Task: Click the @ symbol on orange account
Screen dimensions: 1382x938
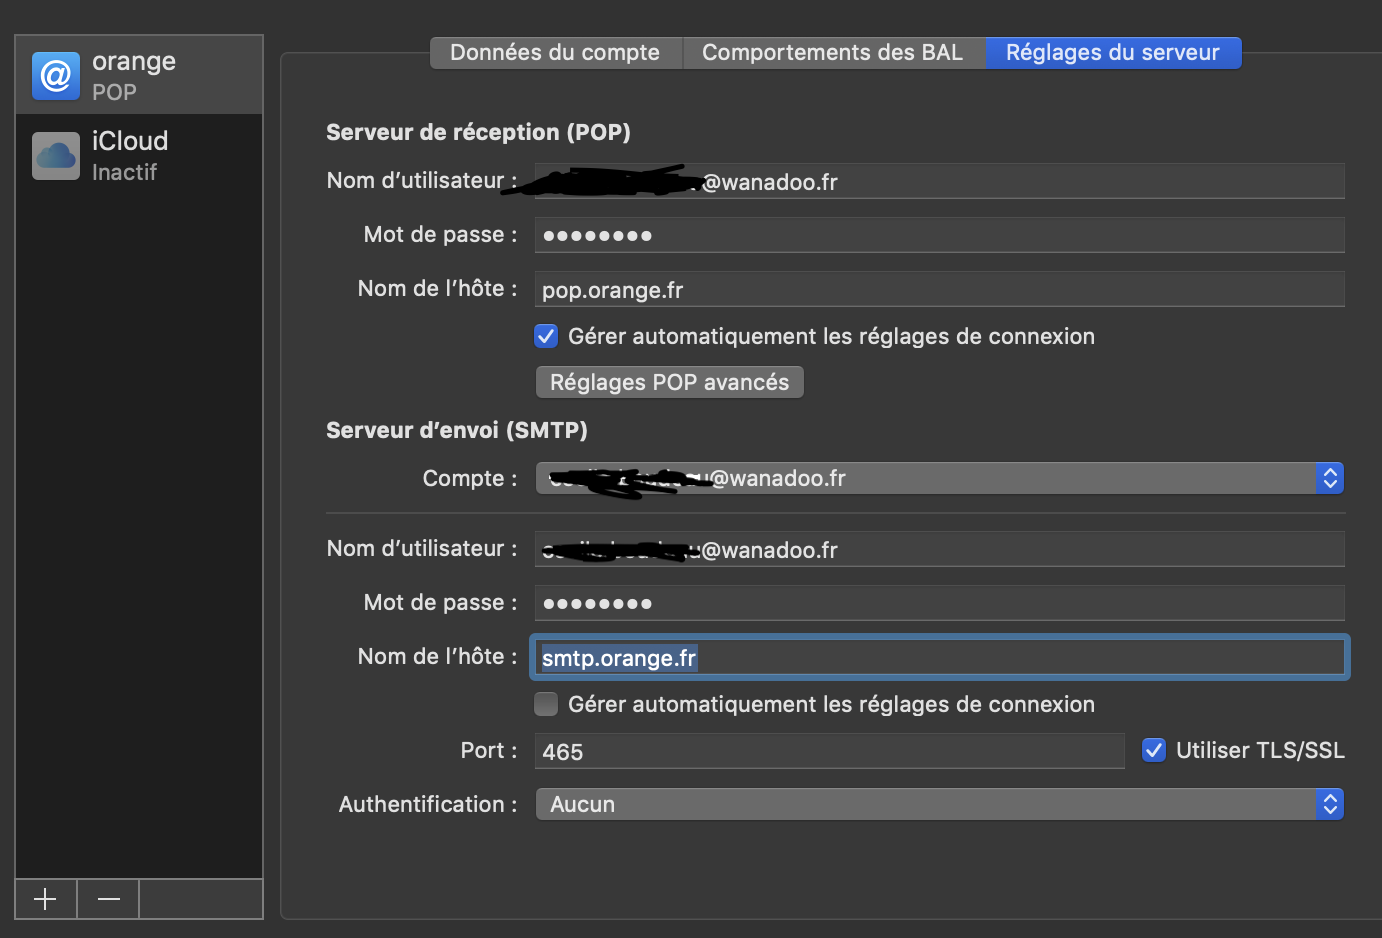Action: (x=55, y=75)
